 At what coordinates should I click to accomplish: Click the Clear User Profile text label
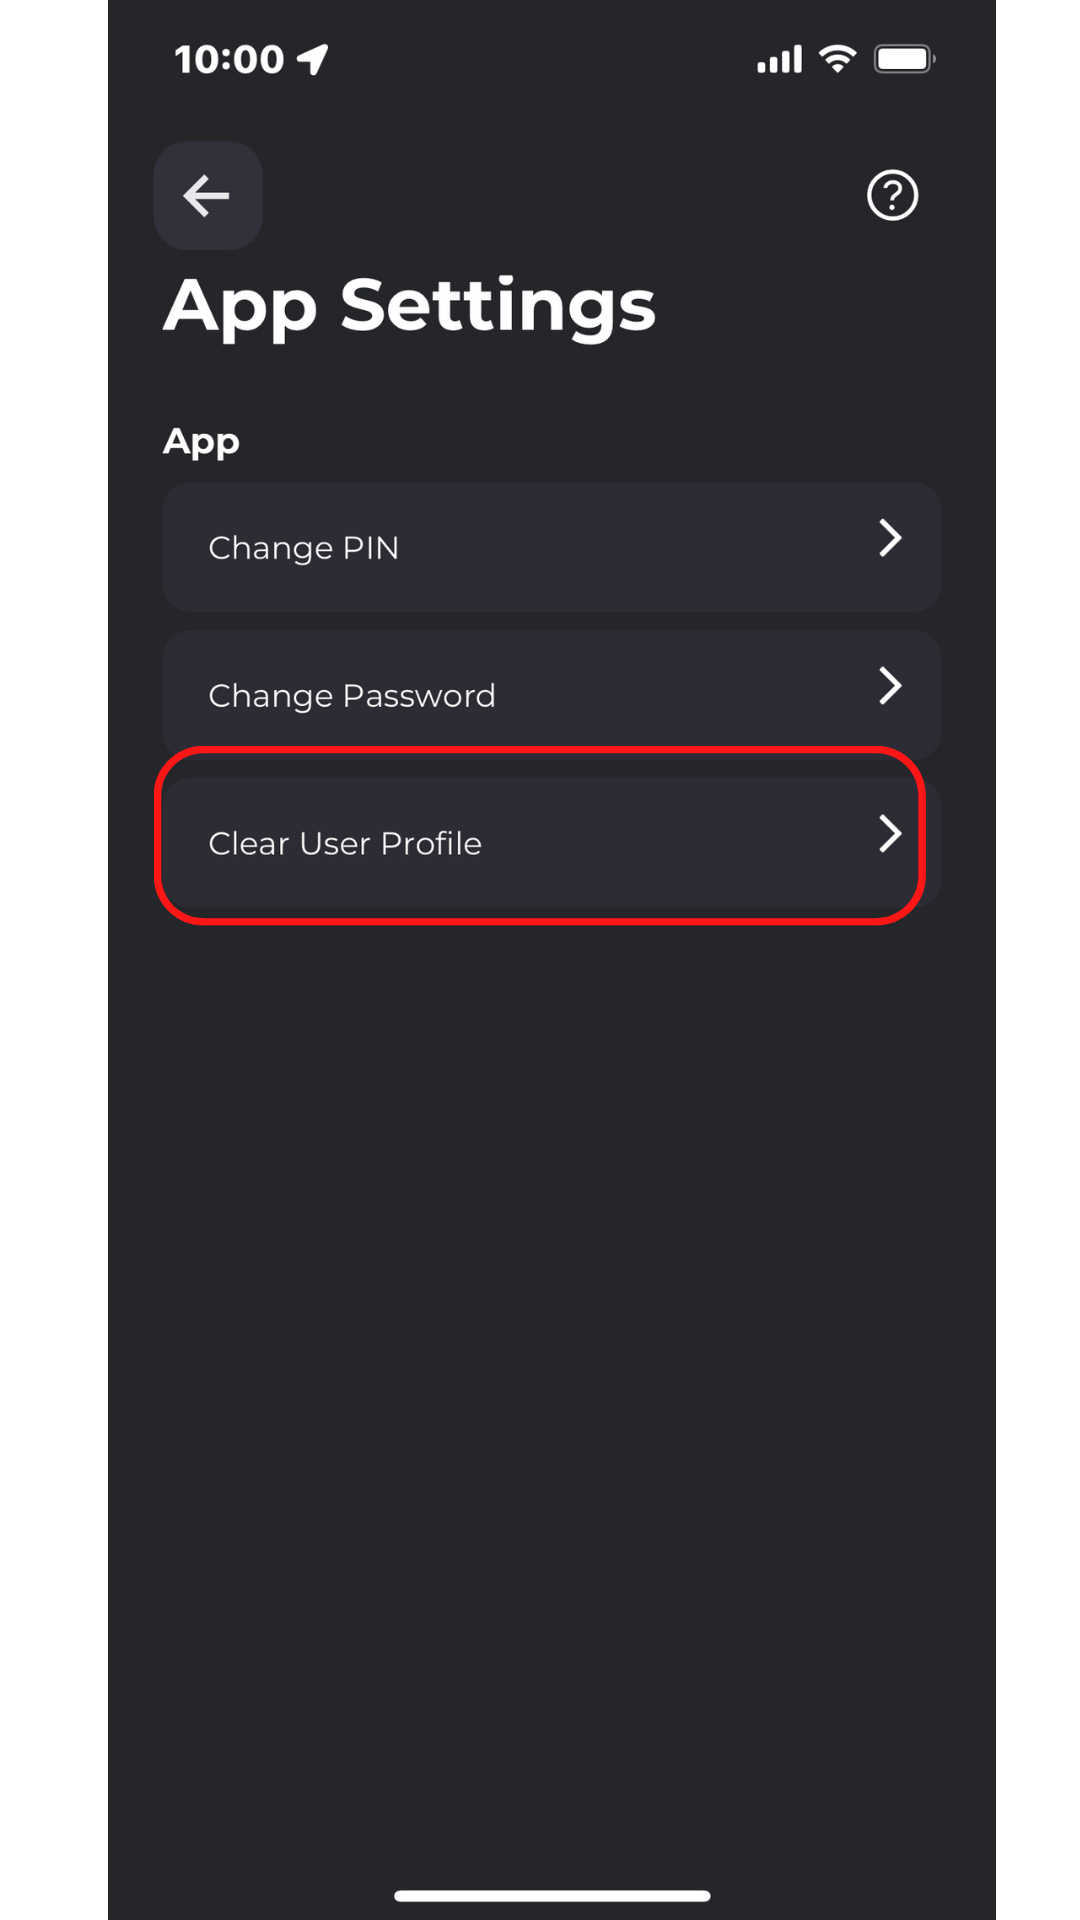345,843
